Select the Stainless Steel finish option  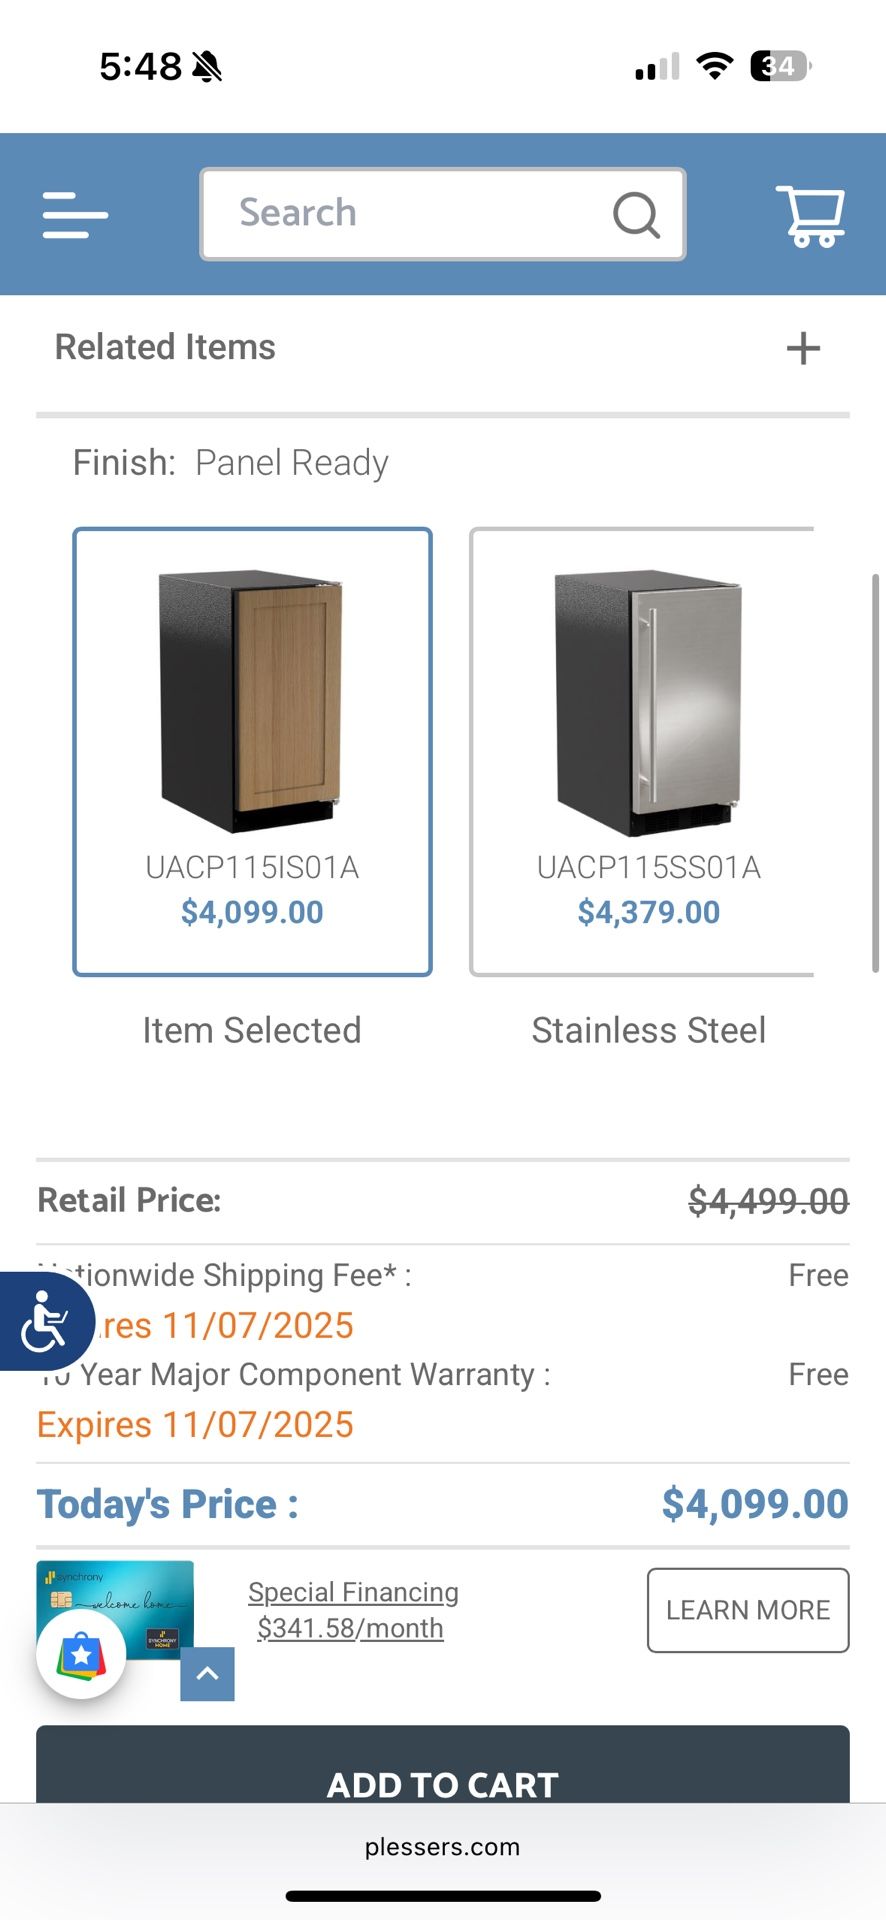coord(648,750)
